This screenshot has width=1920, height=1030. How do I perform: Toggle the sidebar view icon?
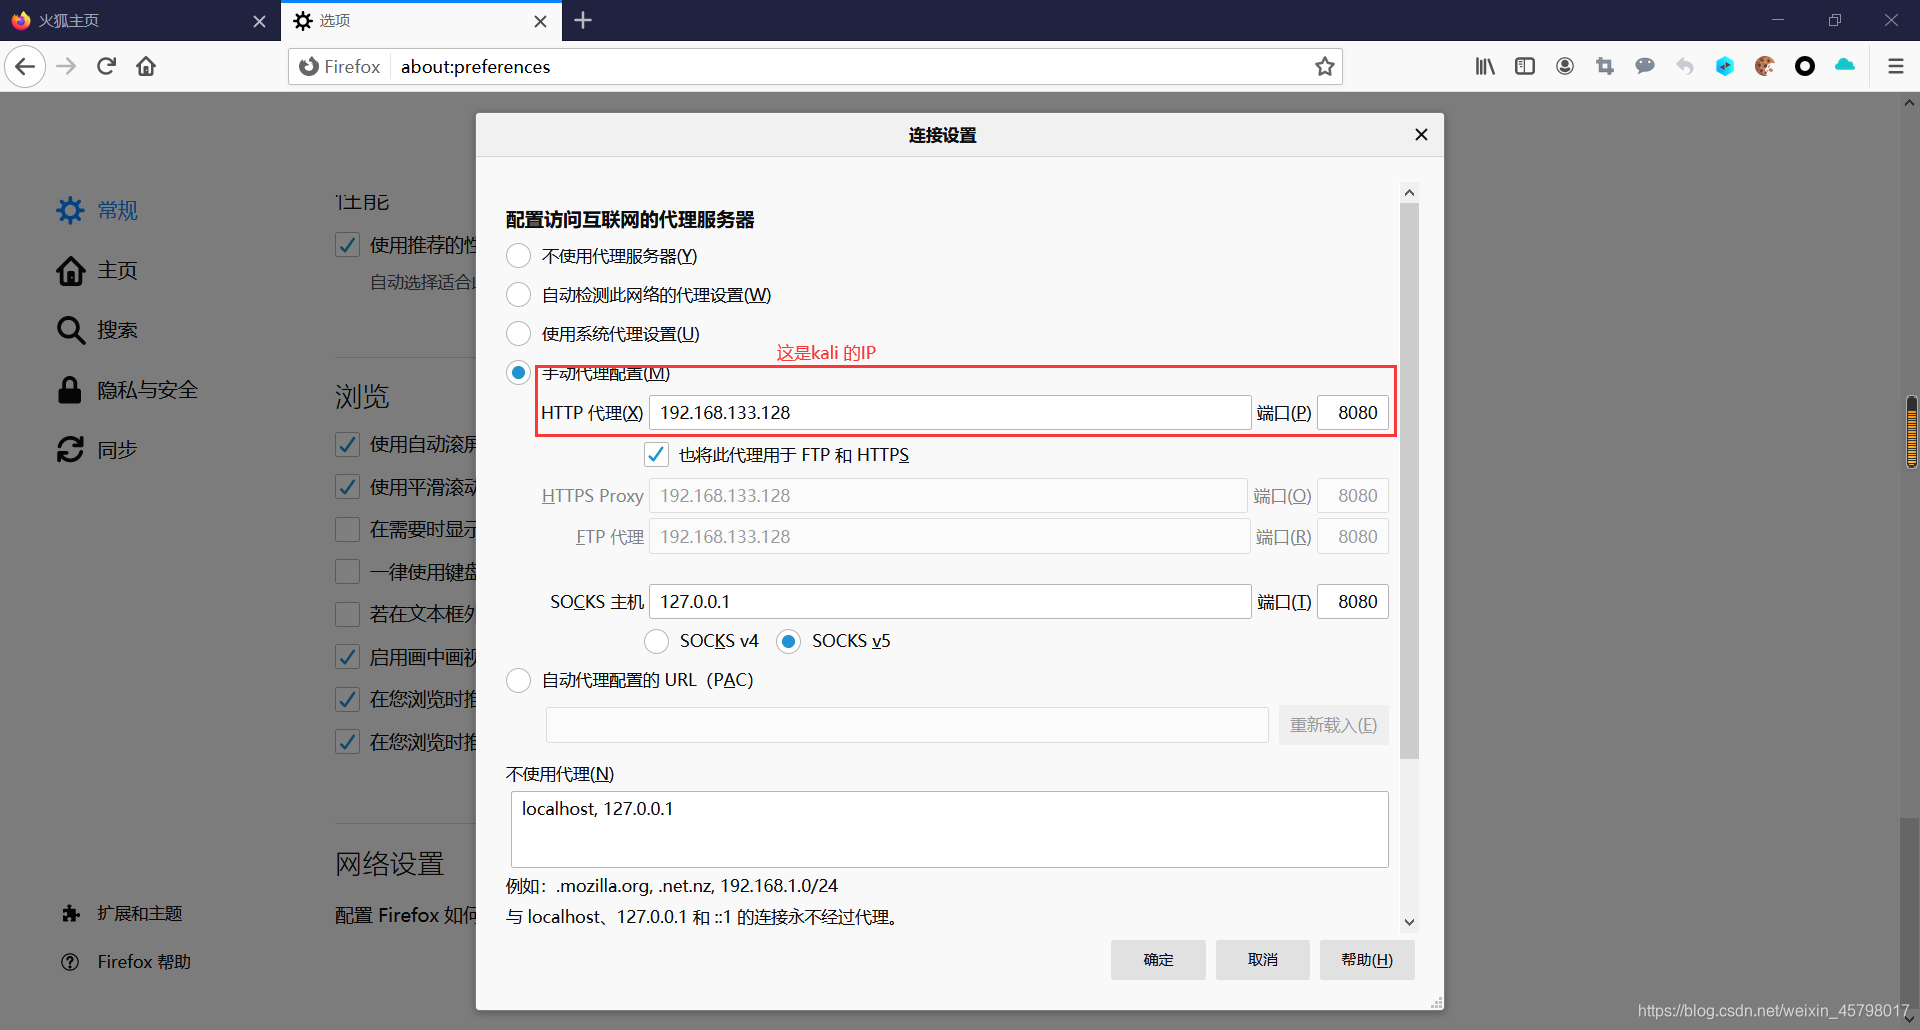coord(1525,66)
